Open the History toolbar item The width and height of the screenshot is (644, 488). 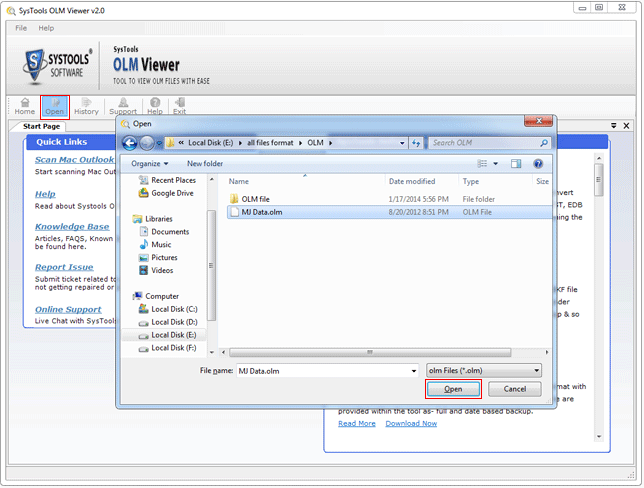tap(86, 106)
